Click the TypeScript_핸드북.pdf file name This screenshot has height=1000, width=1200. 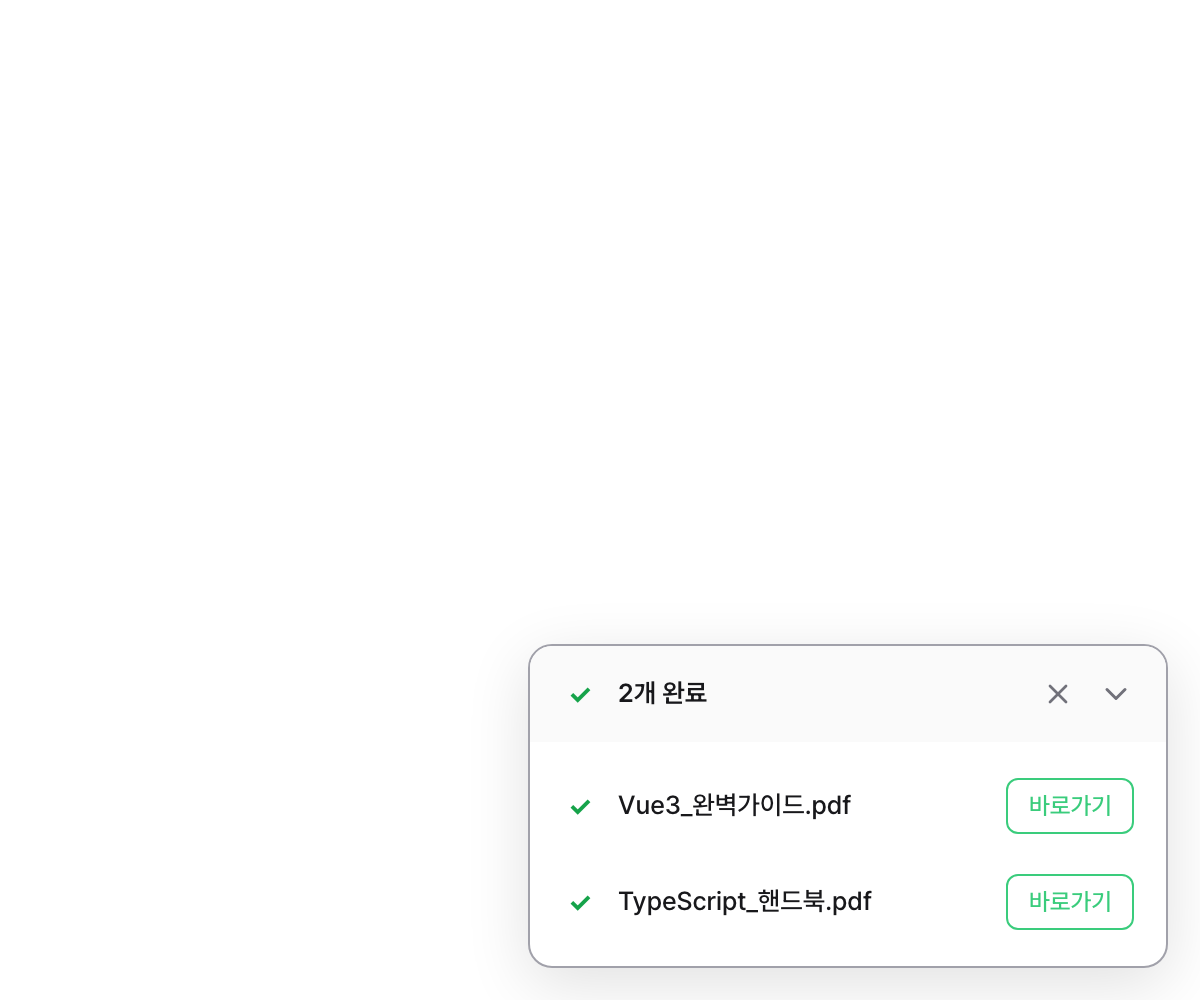(x=745, y=902)
